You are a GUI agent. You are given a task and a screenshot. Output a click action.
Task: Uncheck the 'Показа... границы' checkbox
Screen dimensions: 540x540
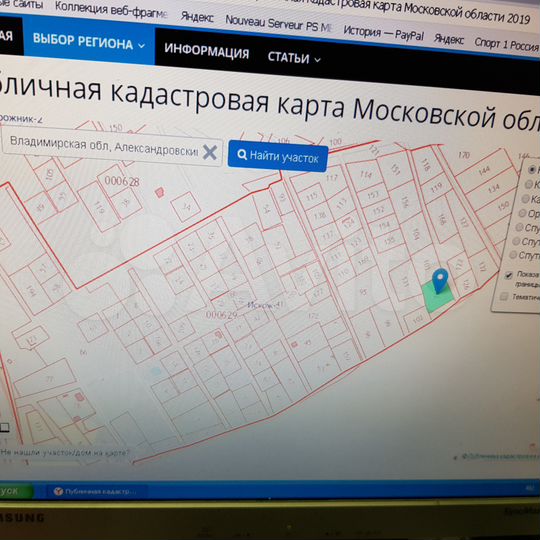click(508, 275)
